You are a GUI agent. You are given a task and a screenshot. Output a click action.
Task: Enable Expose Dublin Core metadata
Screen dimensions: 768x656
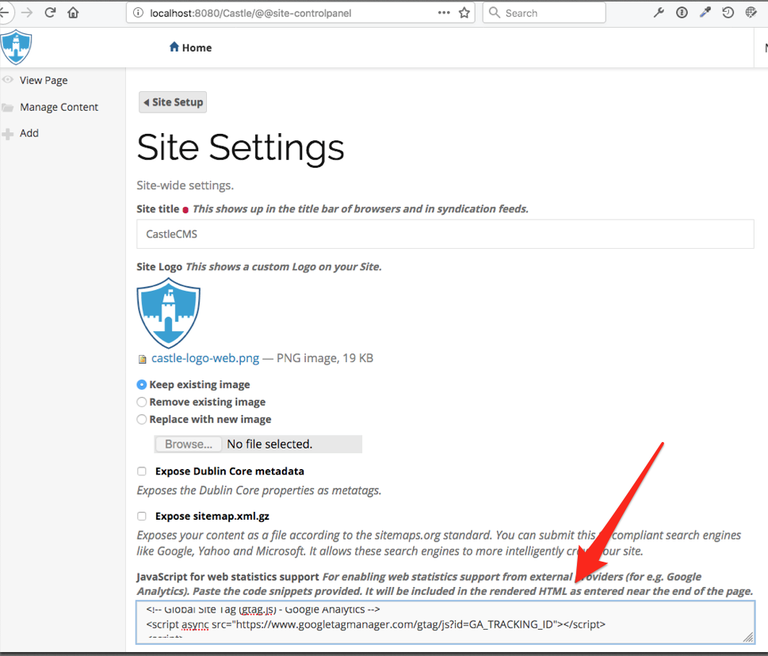[x=142, y=471]
